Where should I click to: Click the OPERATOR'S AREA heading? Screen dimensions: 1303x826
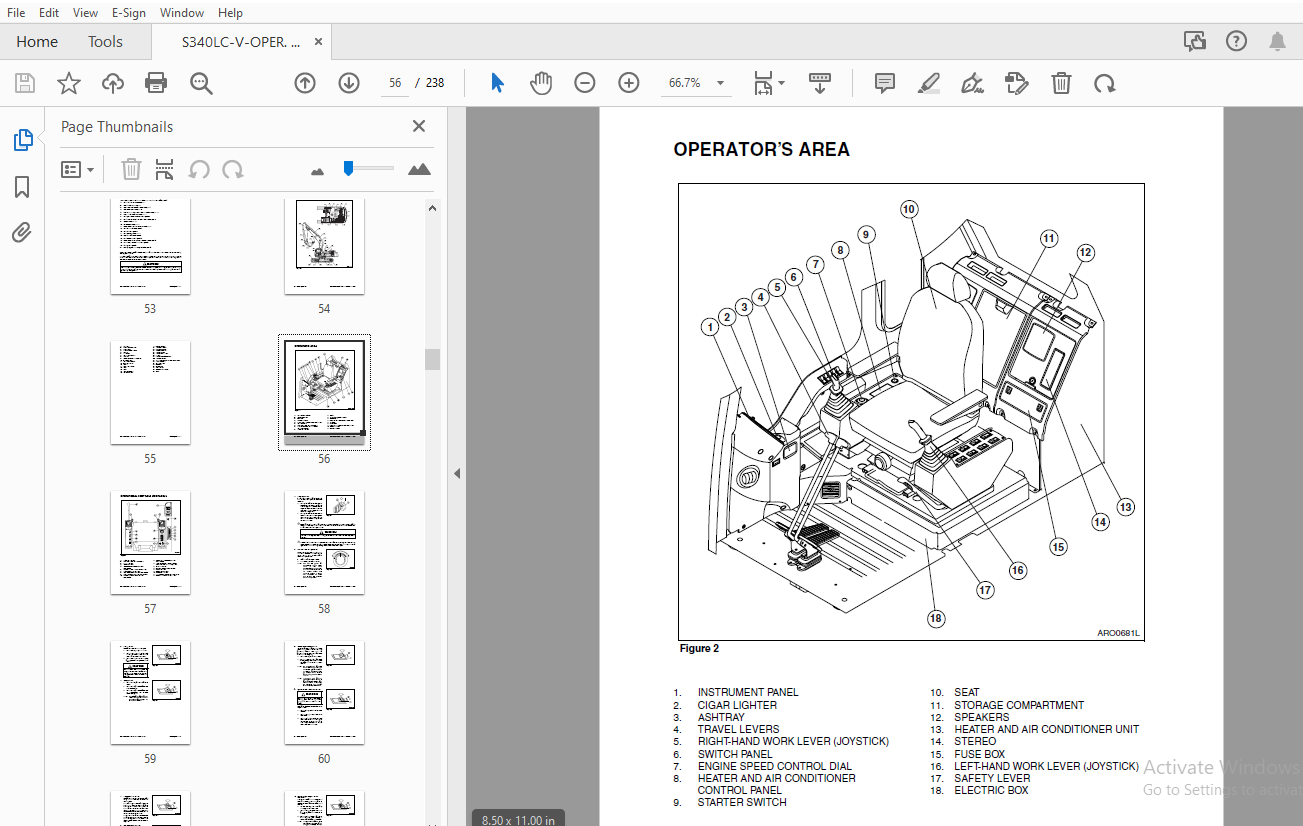coord(762,150)
